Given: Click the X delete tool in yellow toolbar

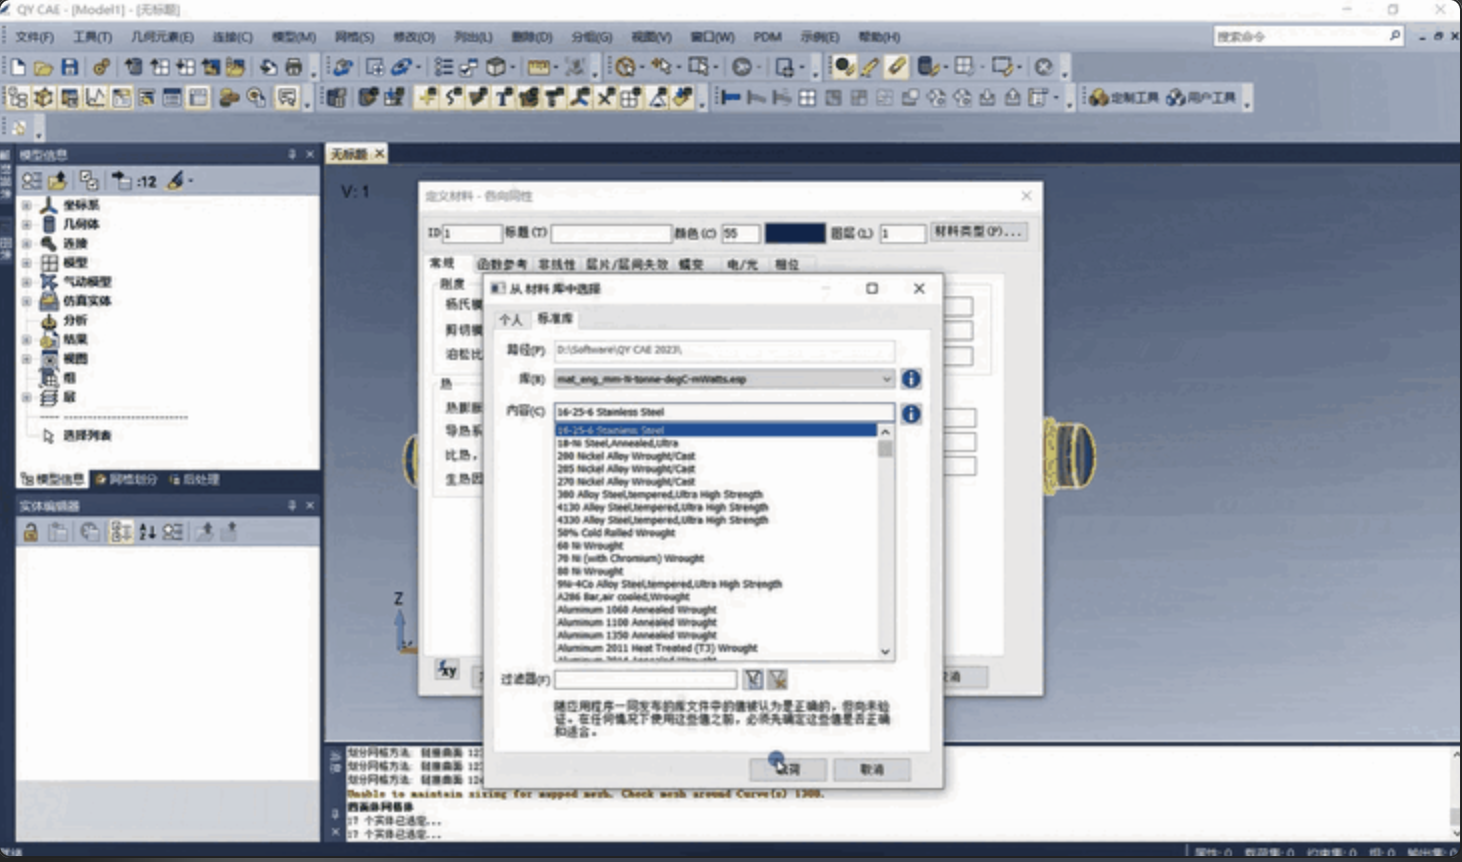Looking at the screenshot, I should point(605,97).
